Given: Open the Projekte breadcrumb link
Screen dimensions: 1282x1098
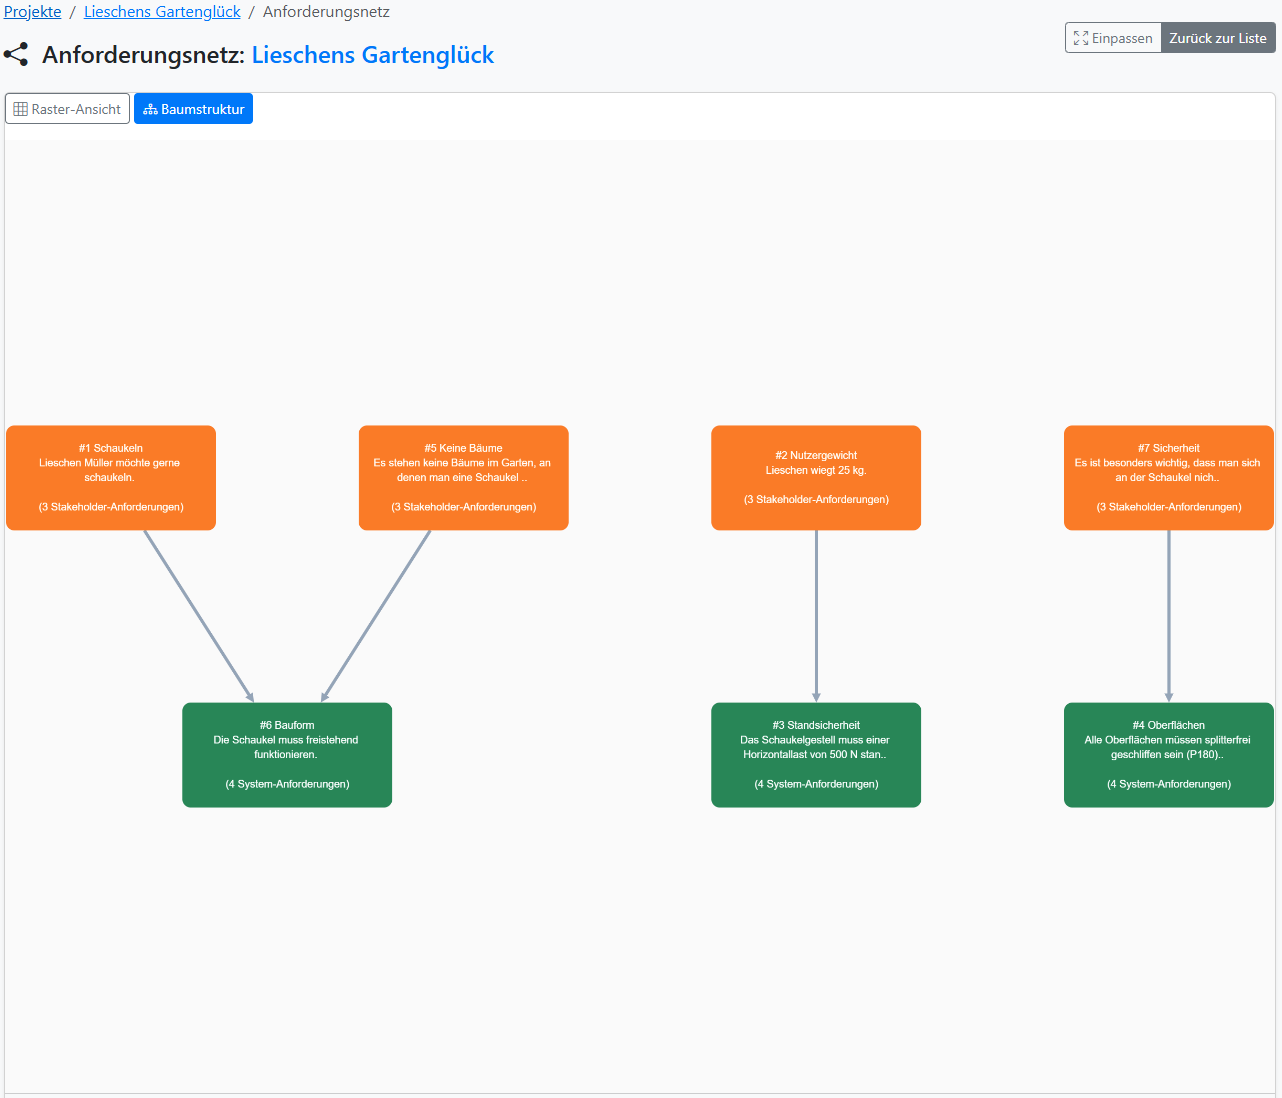Looking at the screenshot, I should click(x=33, y=12).
